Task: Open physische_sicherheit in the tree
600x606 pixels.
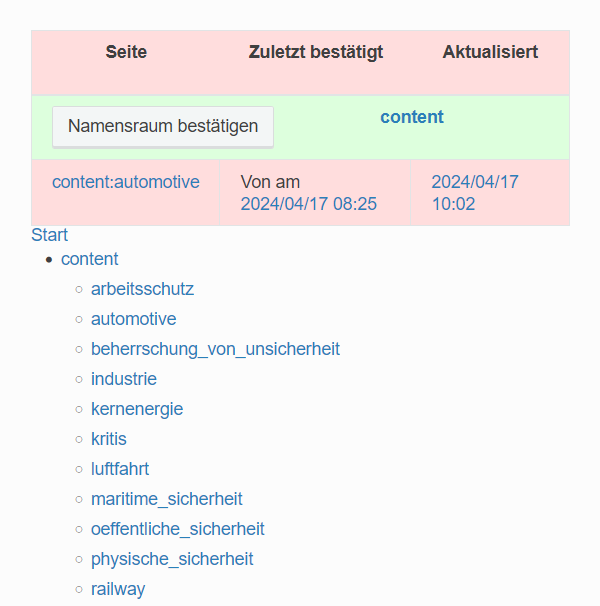Action: coord(172,559)
